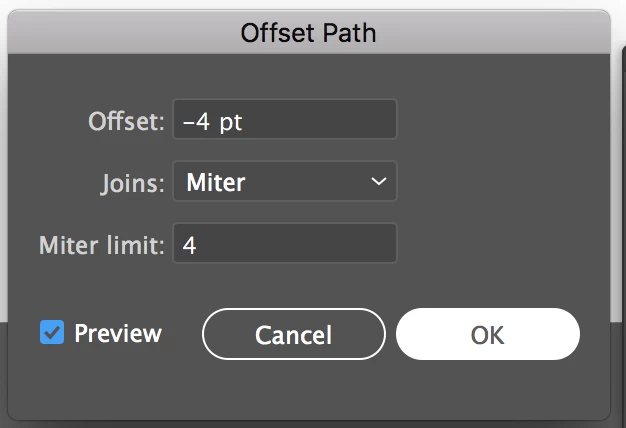The height and width of the screenshot is (428, 626).
Task: Click the "Miter limit:" field label
Action: tap(101, 246)
